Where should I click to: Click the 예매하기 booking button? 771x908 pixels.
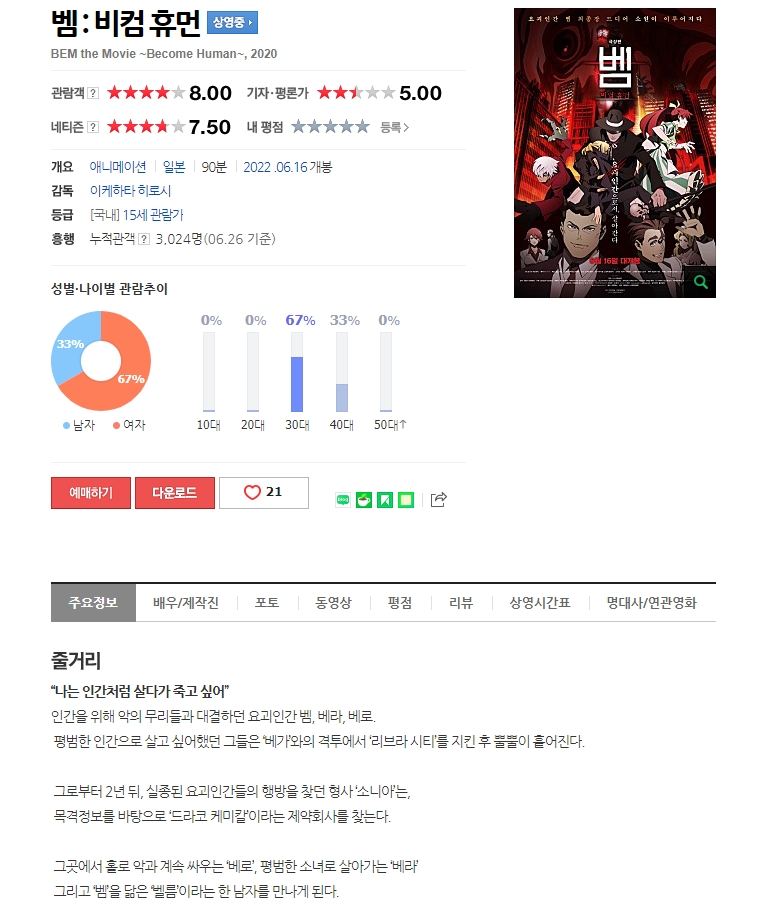[x=91, y=493]
